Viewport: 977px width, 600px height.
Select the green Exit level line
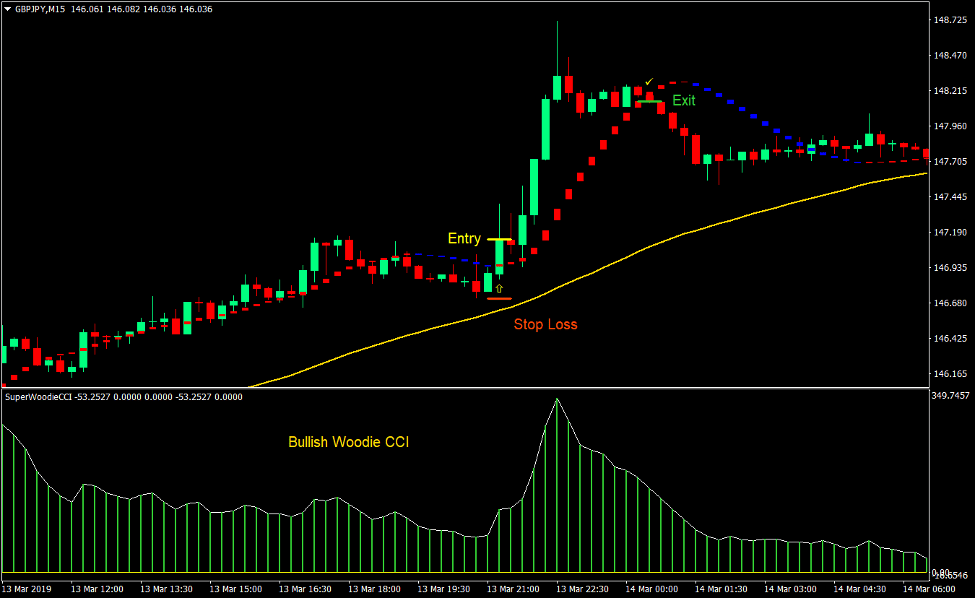coord(648,101)
